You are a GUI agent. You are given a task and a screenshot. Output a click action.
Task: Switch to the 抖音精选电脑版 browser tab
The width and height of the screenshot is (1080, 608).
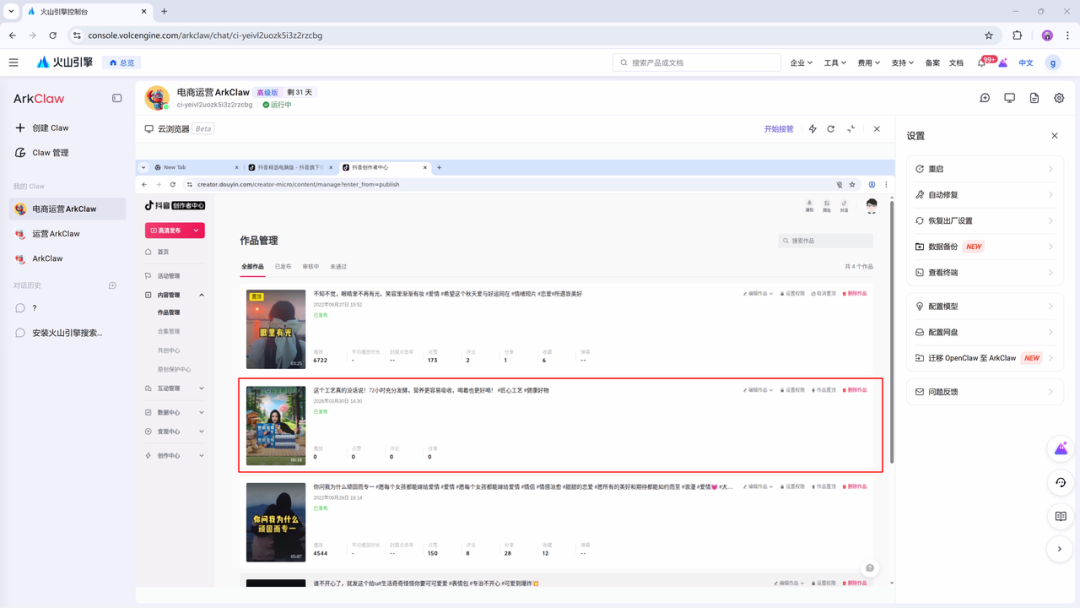(x=290, y=167)
